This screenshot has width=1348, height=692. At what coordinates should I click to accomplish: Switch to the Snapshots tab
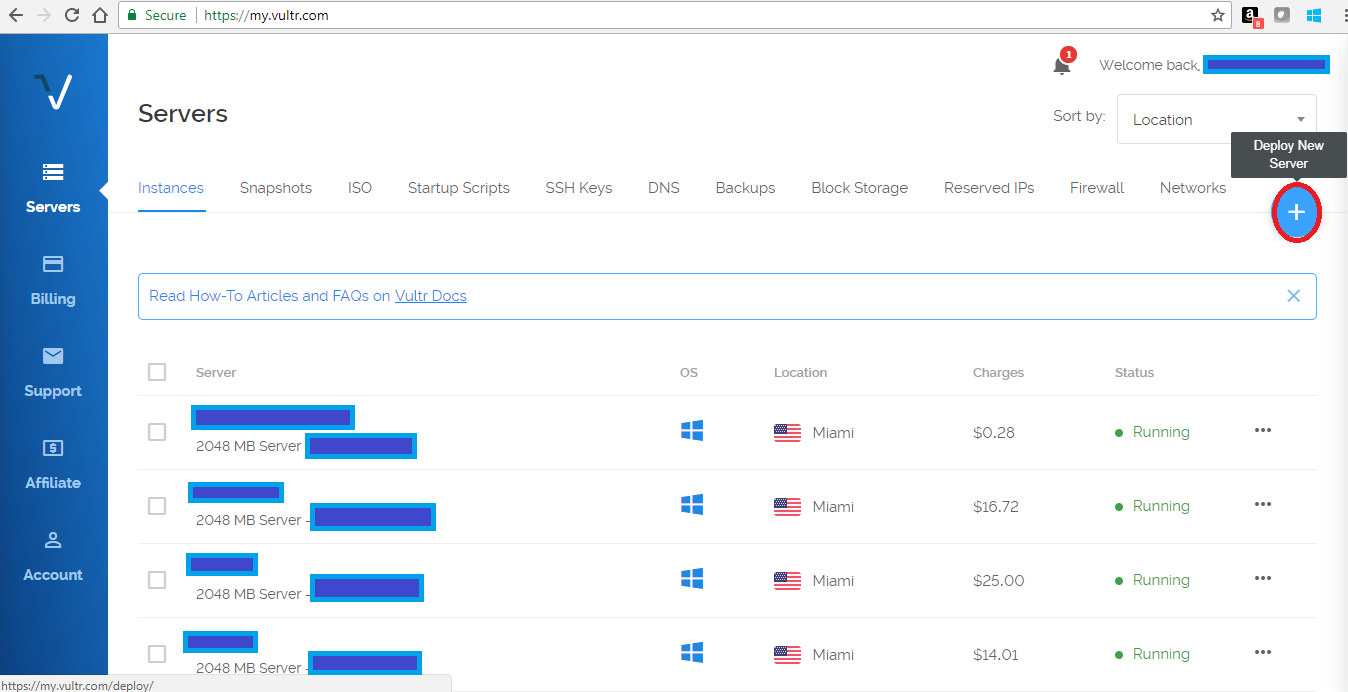tap(276, 188)
